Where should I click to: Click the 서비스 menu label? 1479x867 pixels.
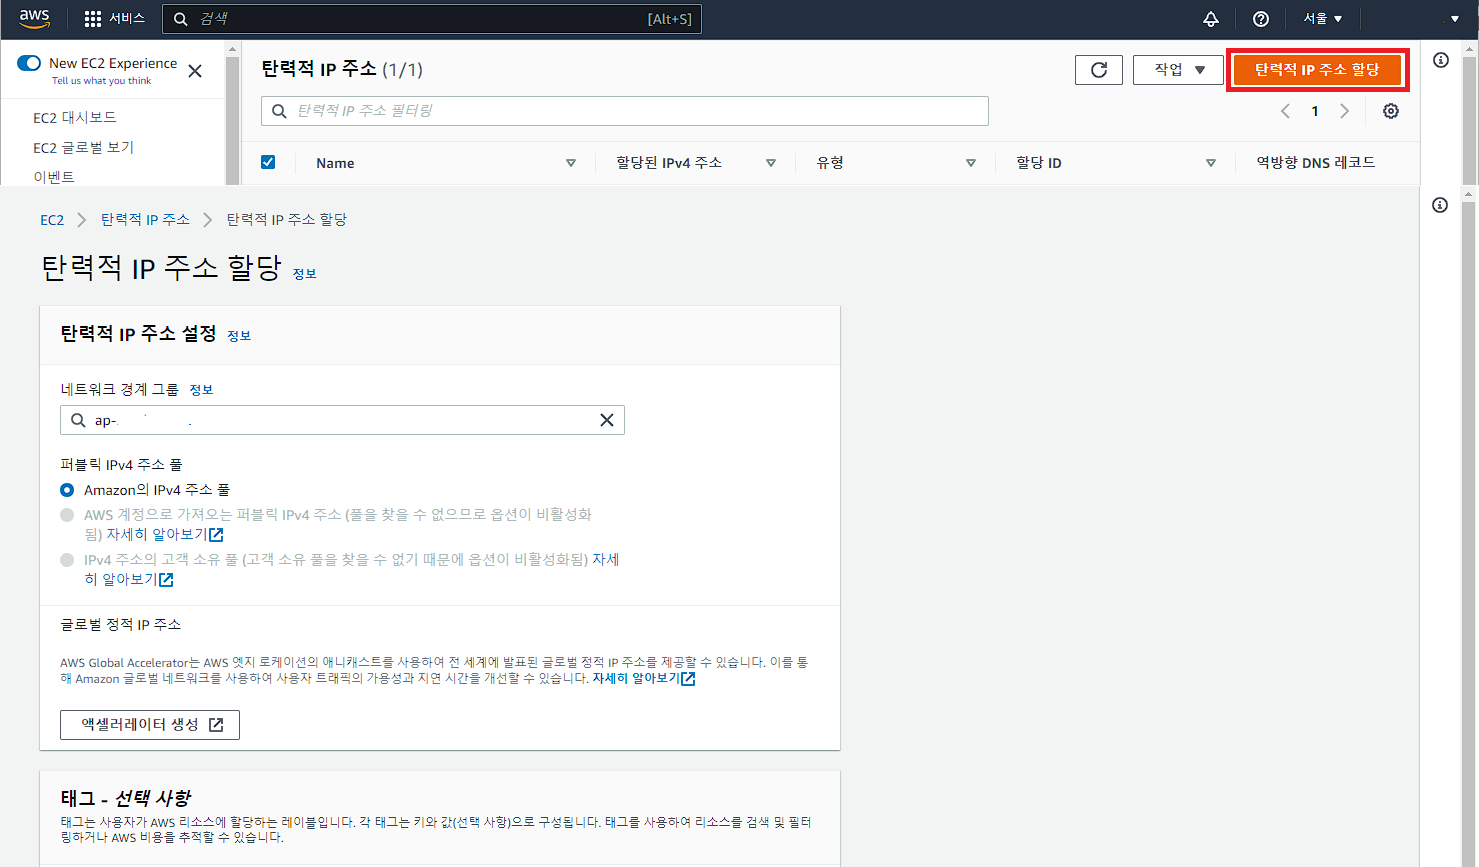(x=127, y=19)
